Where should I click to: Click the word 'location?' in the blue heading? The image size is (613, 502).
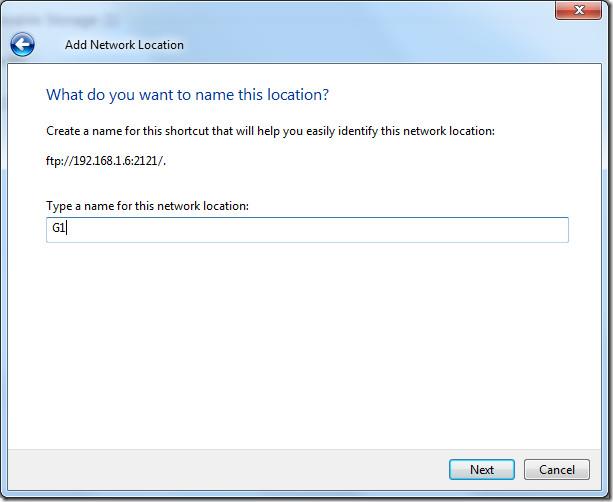pyautogui.click(x=298, y=95)
